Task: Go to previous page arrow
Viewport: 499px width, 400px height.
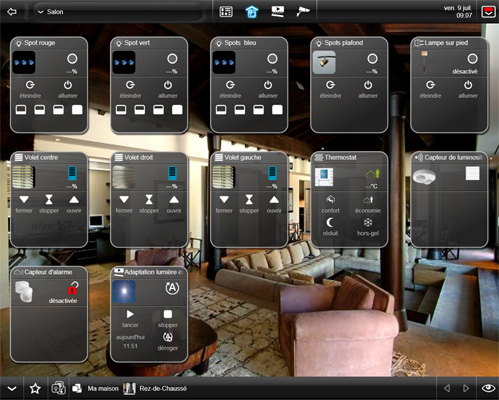Action: click(447, 388)
